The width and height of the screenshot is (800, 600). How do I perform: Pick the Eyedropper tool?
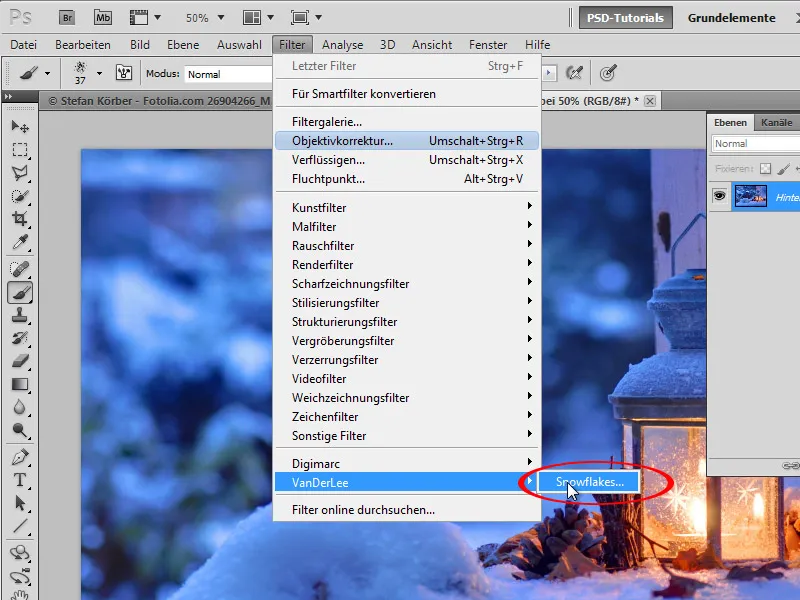coord(13,240)
